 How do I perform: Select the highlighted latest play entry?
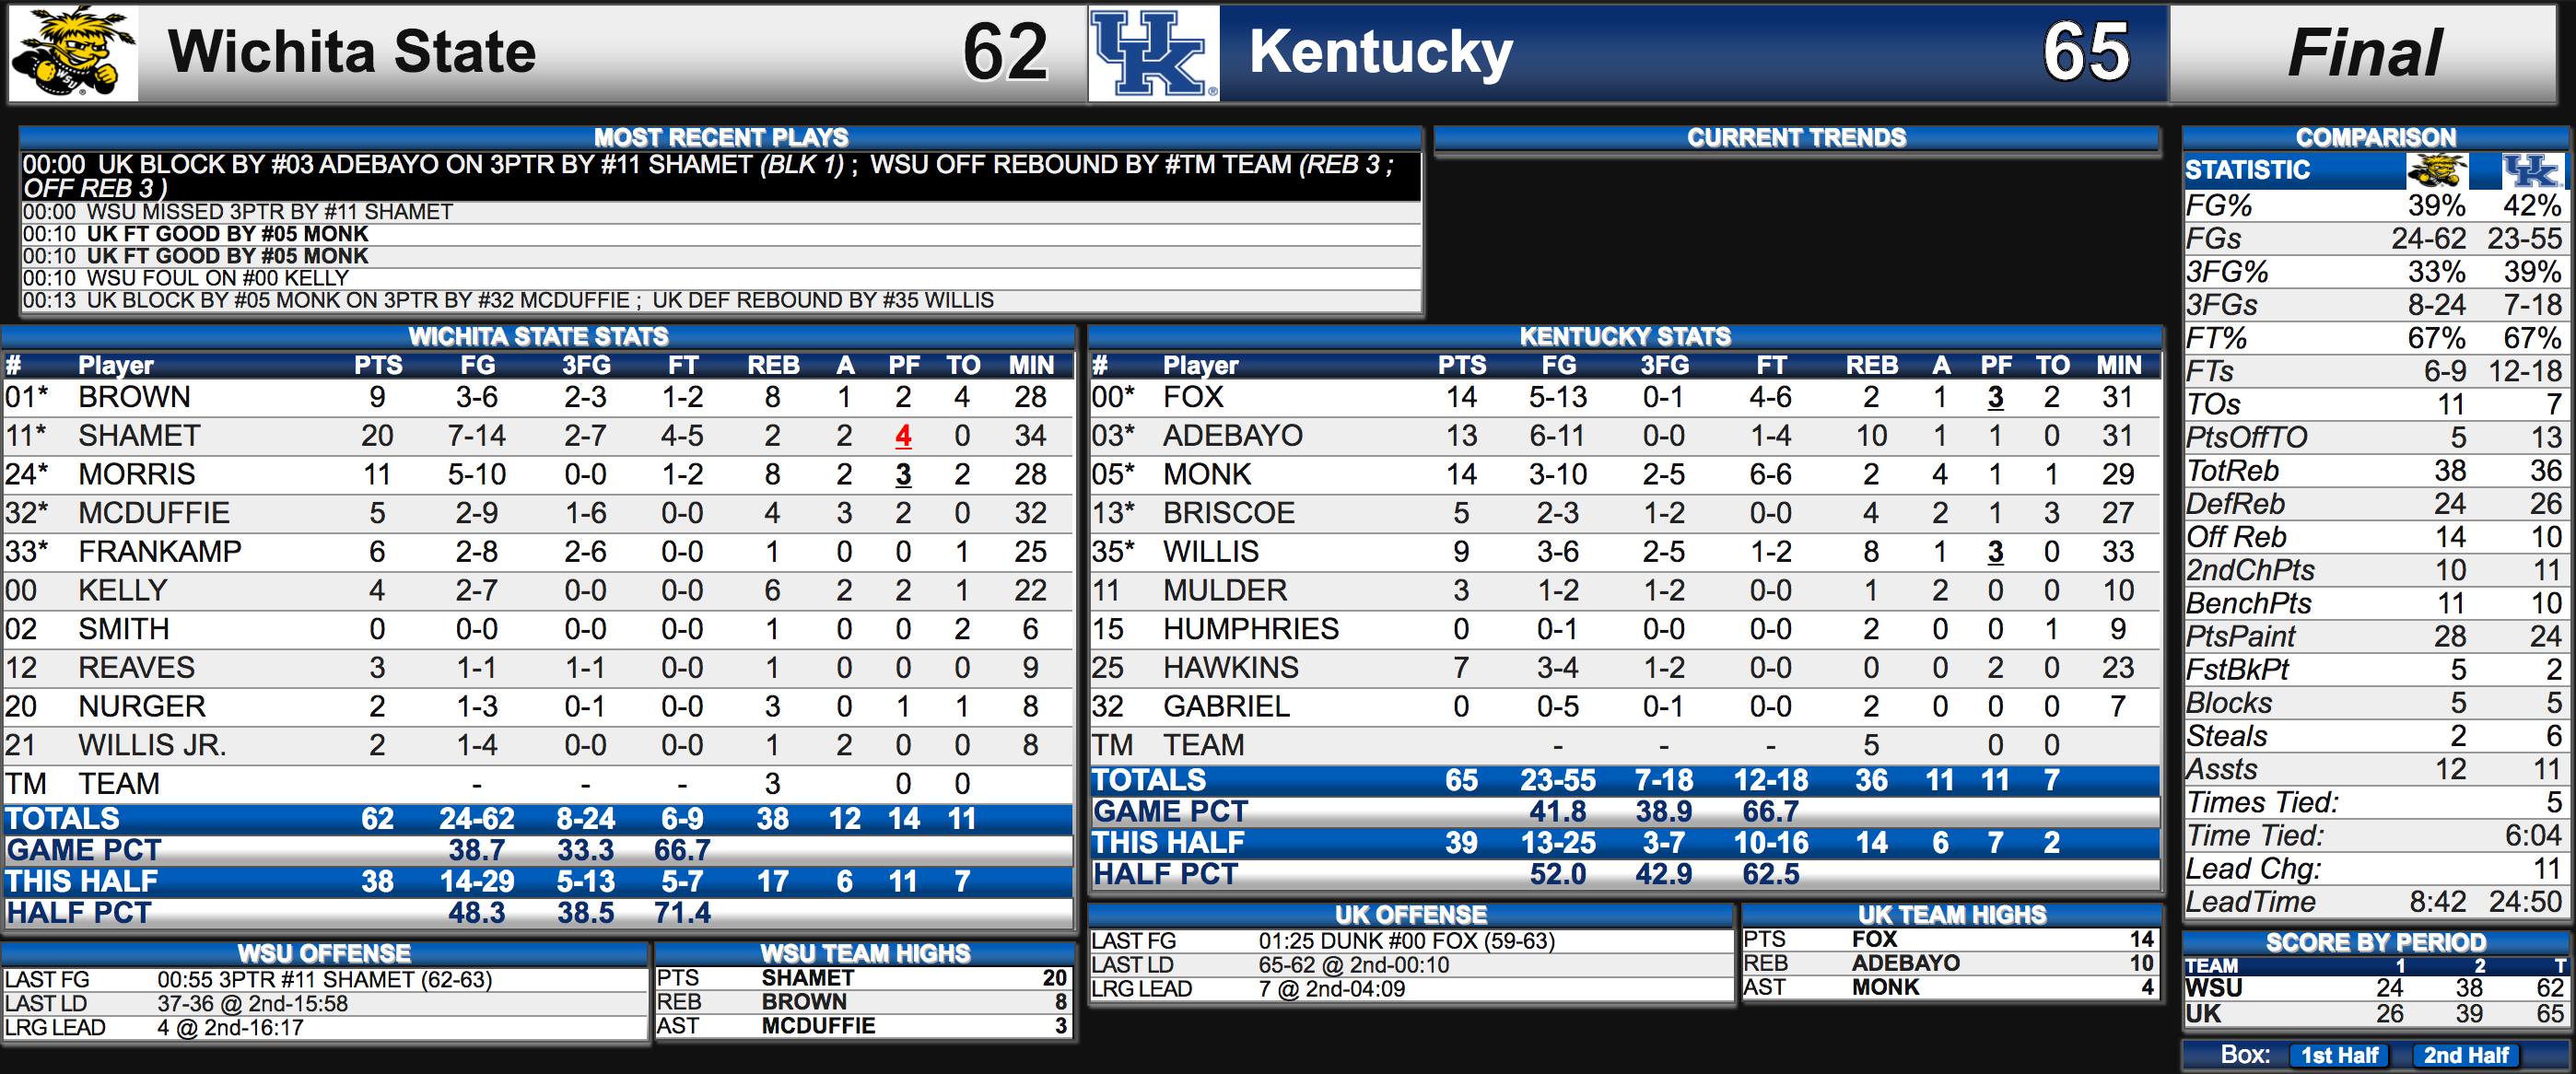pos(720,176)
